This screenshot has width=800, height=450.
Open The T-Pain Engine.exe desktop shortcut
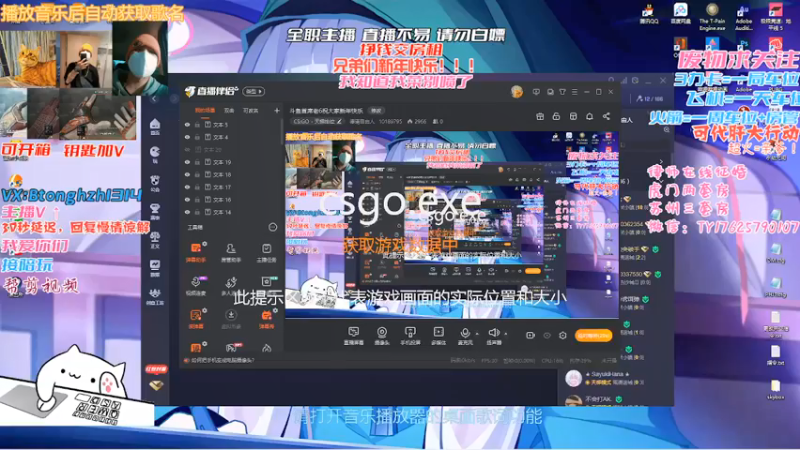point(712,17)
